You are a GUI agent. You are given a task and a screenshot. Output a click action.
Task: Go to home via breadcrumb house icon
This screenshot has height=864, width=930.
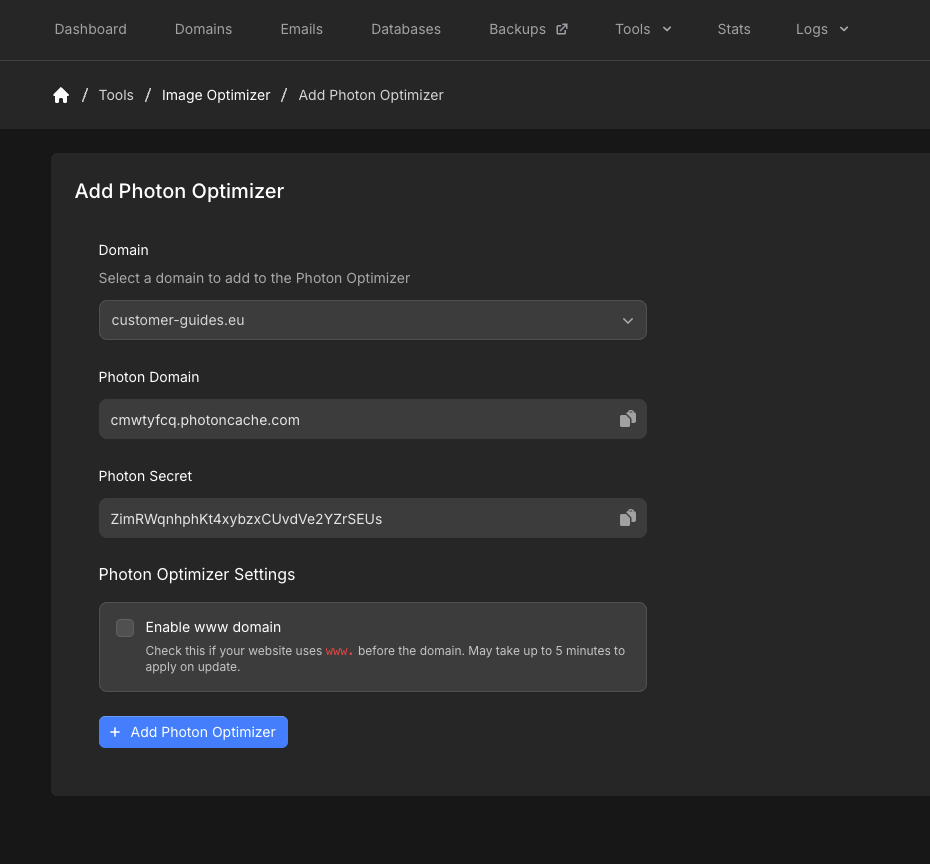(x=61, y=95)
